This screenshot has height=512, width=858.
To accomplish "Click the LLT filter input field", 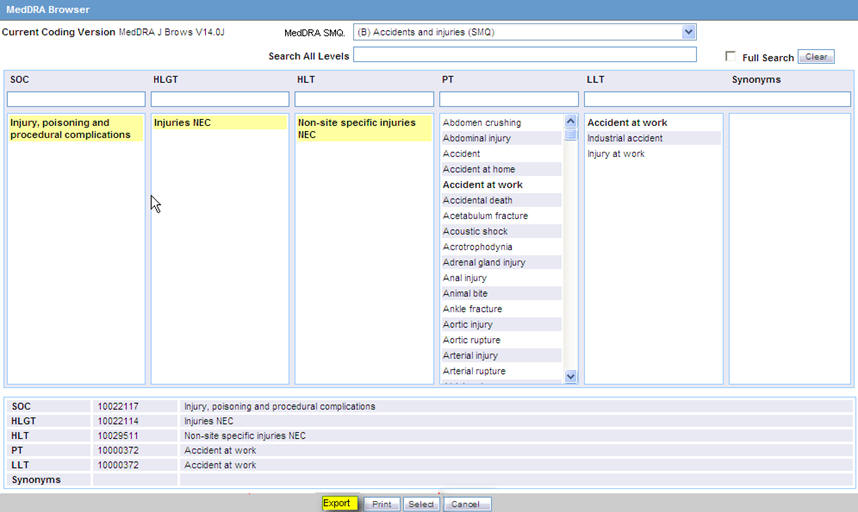I will point(717,99).
